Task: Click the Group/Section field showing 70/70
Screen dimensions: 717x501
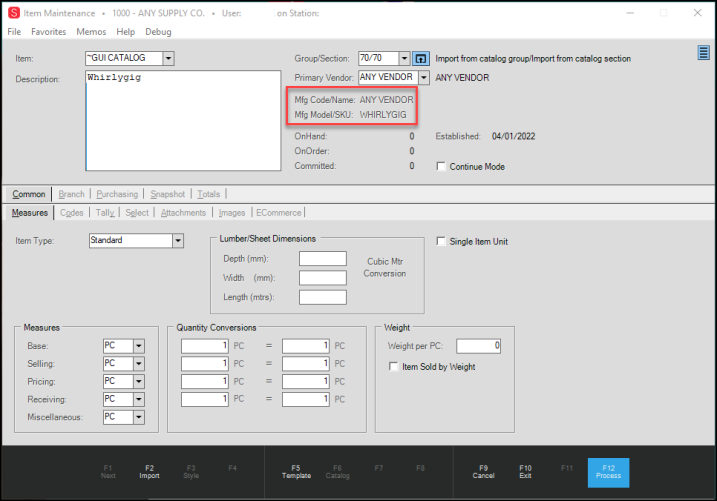Action: 378,58
